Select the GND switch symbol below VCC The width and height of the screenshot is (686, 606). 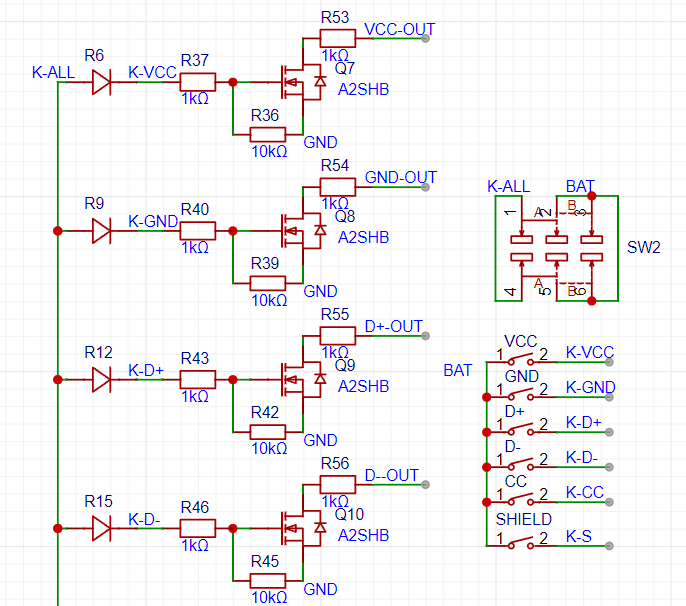[522, 396]
